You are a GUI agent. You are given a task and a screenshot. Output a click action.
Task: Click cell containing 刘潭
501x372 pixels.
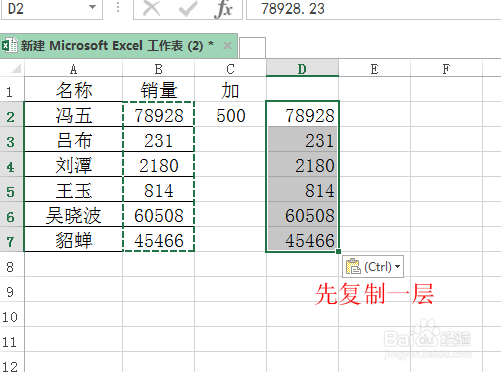pyautogui.click(x=74, y=164)
